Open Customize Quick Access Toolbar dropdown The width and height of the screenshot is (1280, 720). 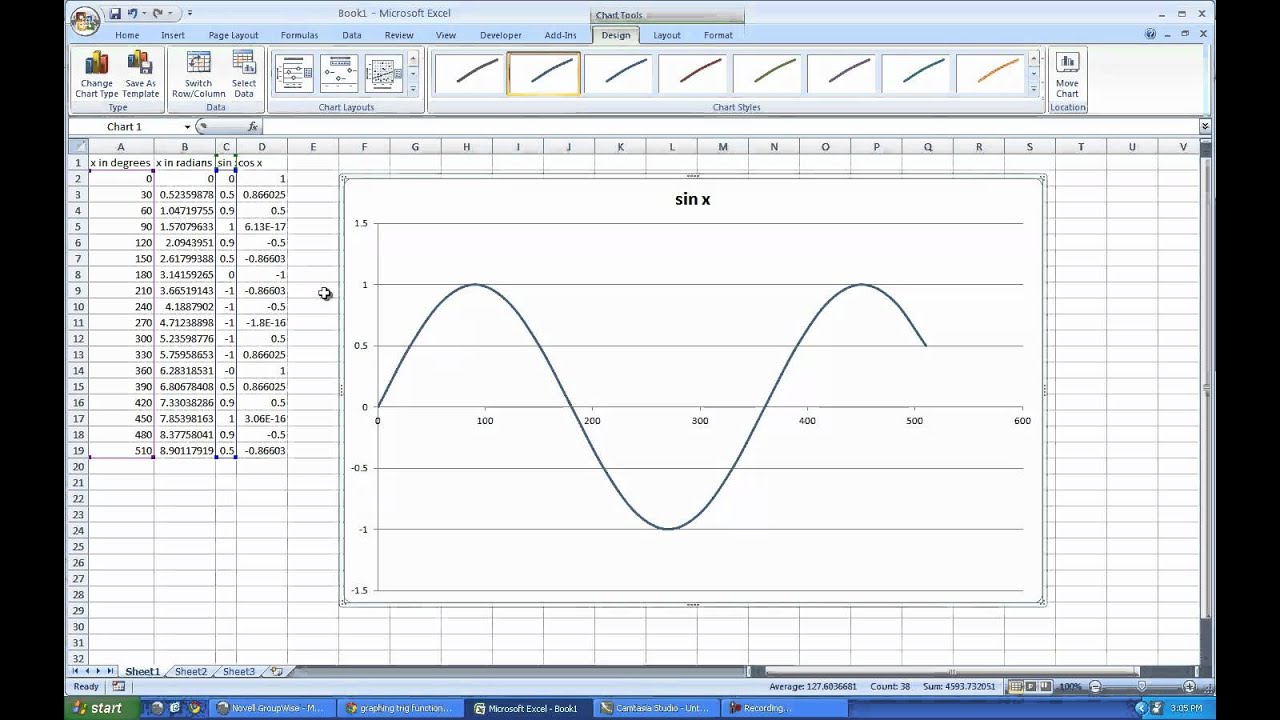(190, 13)
